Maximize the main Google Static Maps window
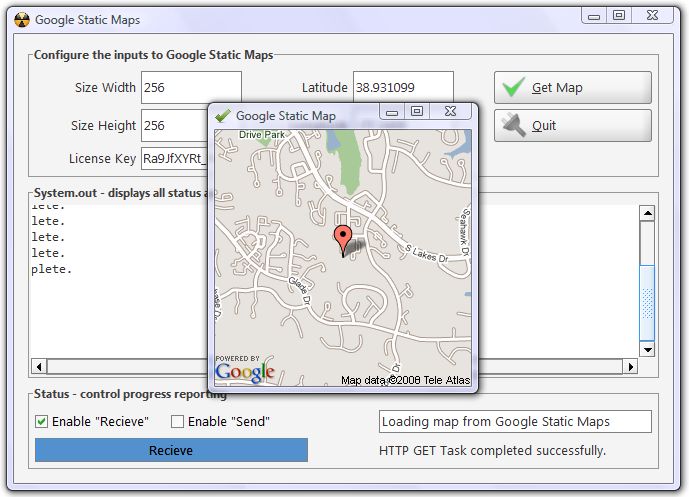 click(619, 15)
